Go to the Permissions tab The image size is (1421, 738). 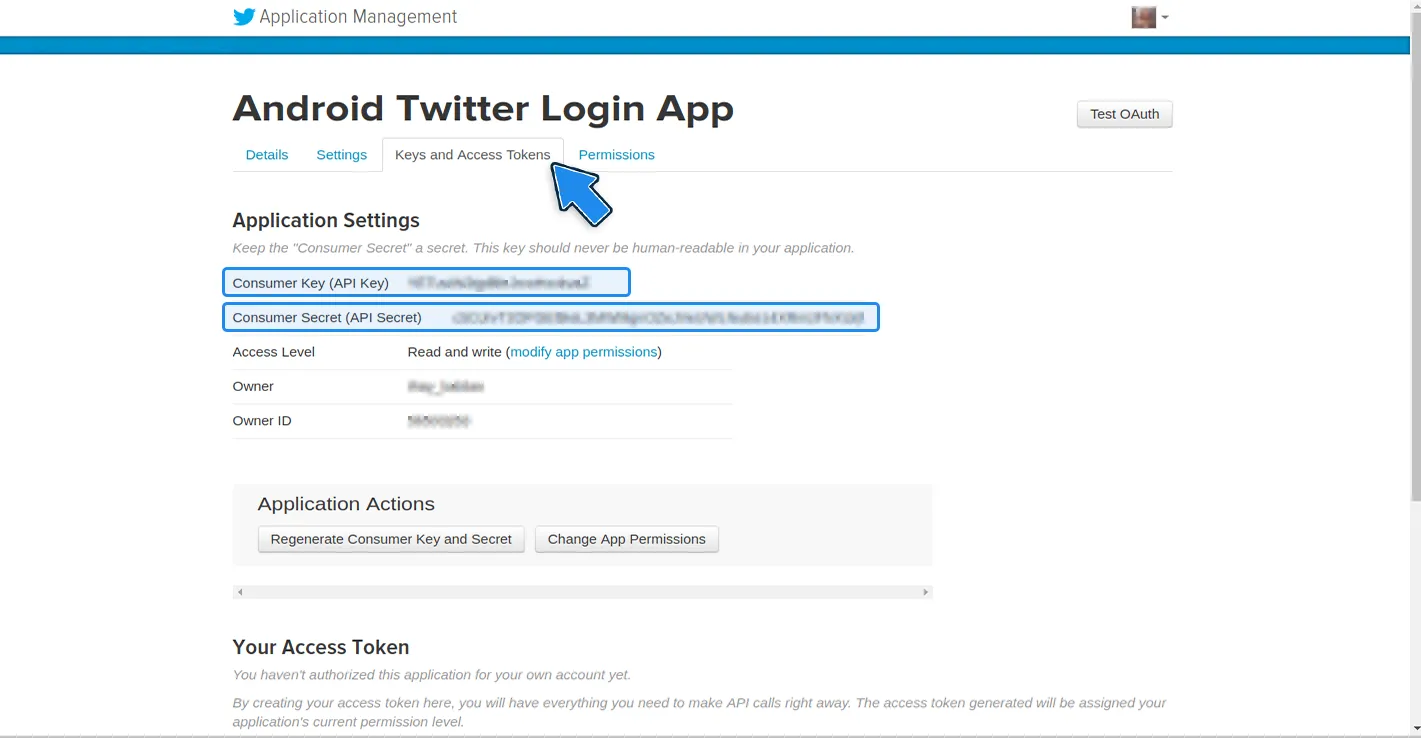[616, 155]
